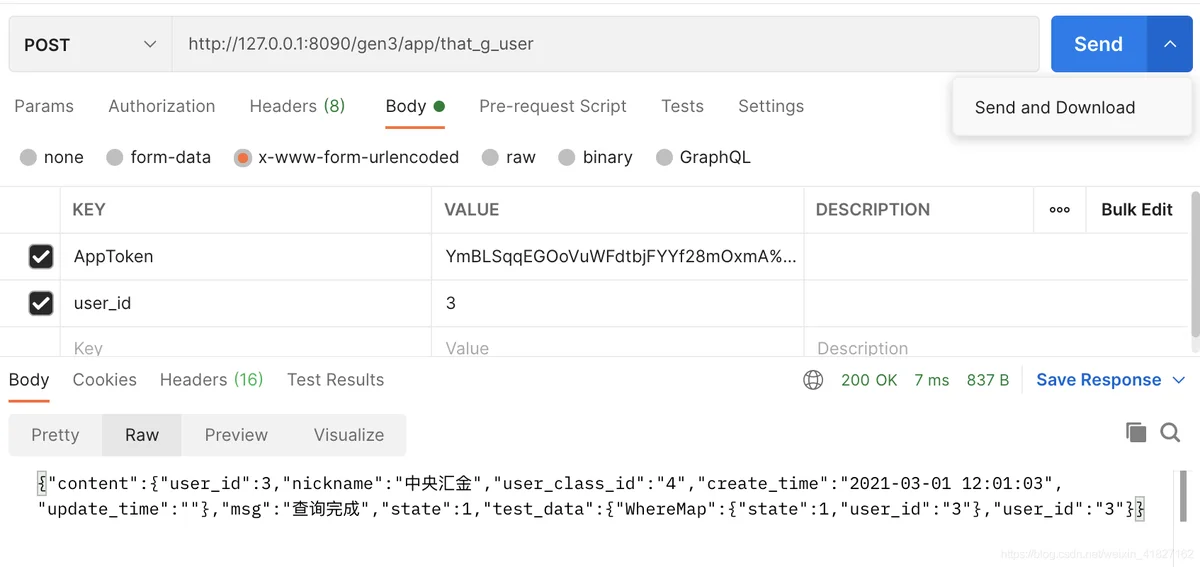
Task: Open the response Headers (16) tab
Action: point(211,380)
